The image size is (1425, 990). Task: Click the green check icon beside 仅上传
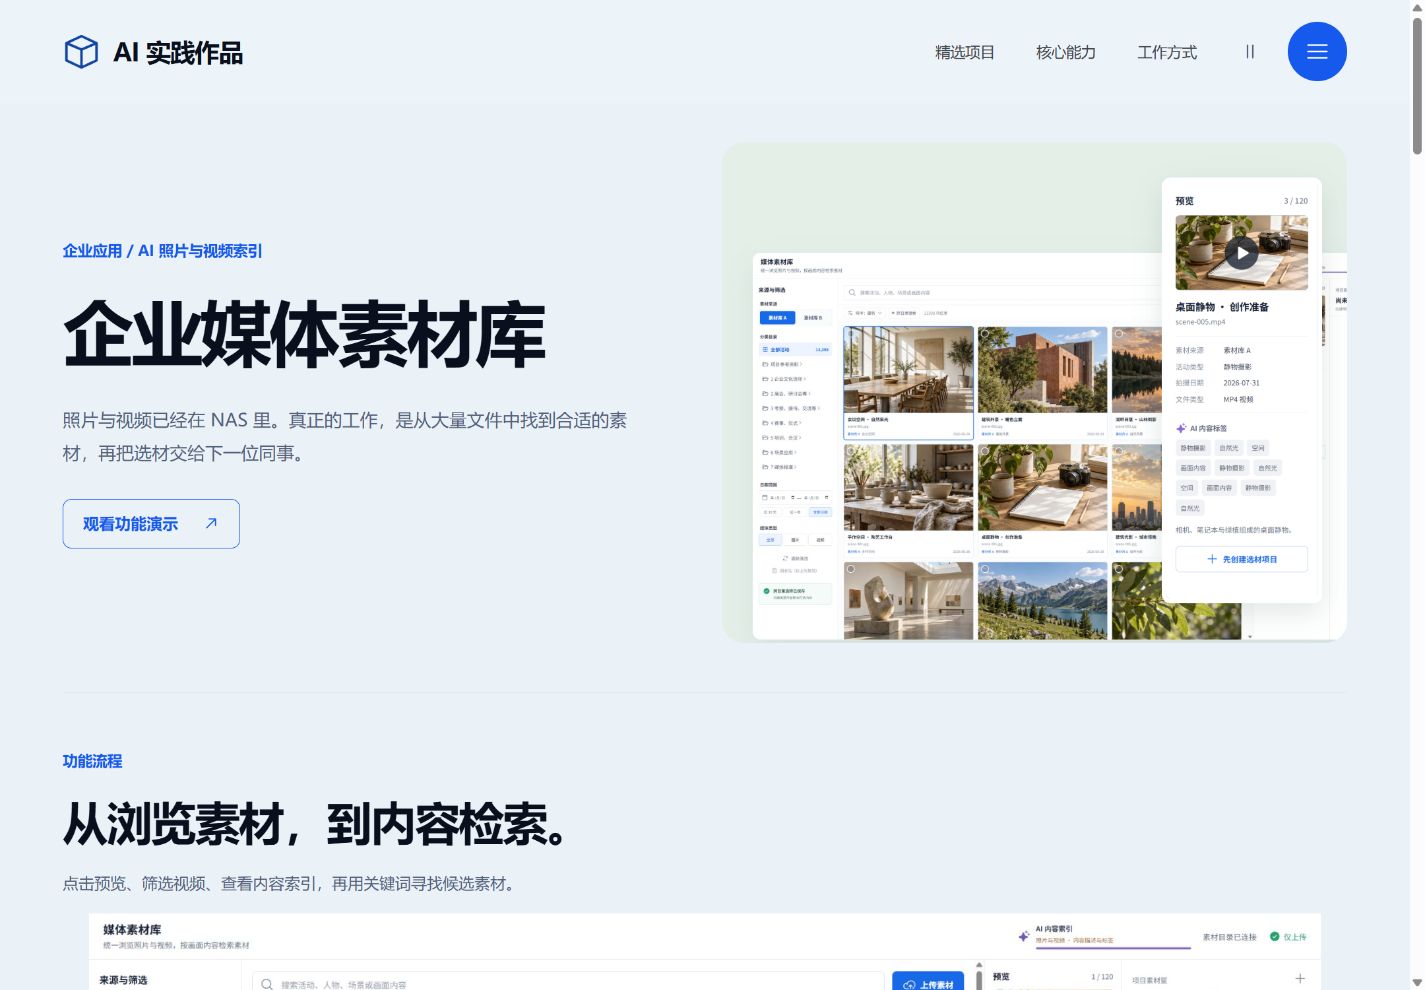pos(1274,937)
